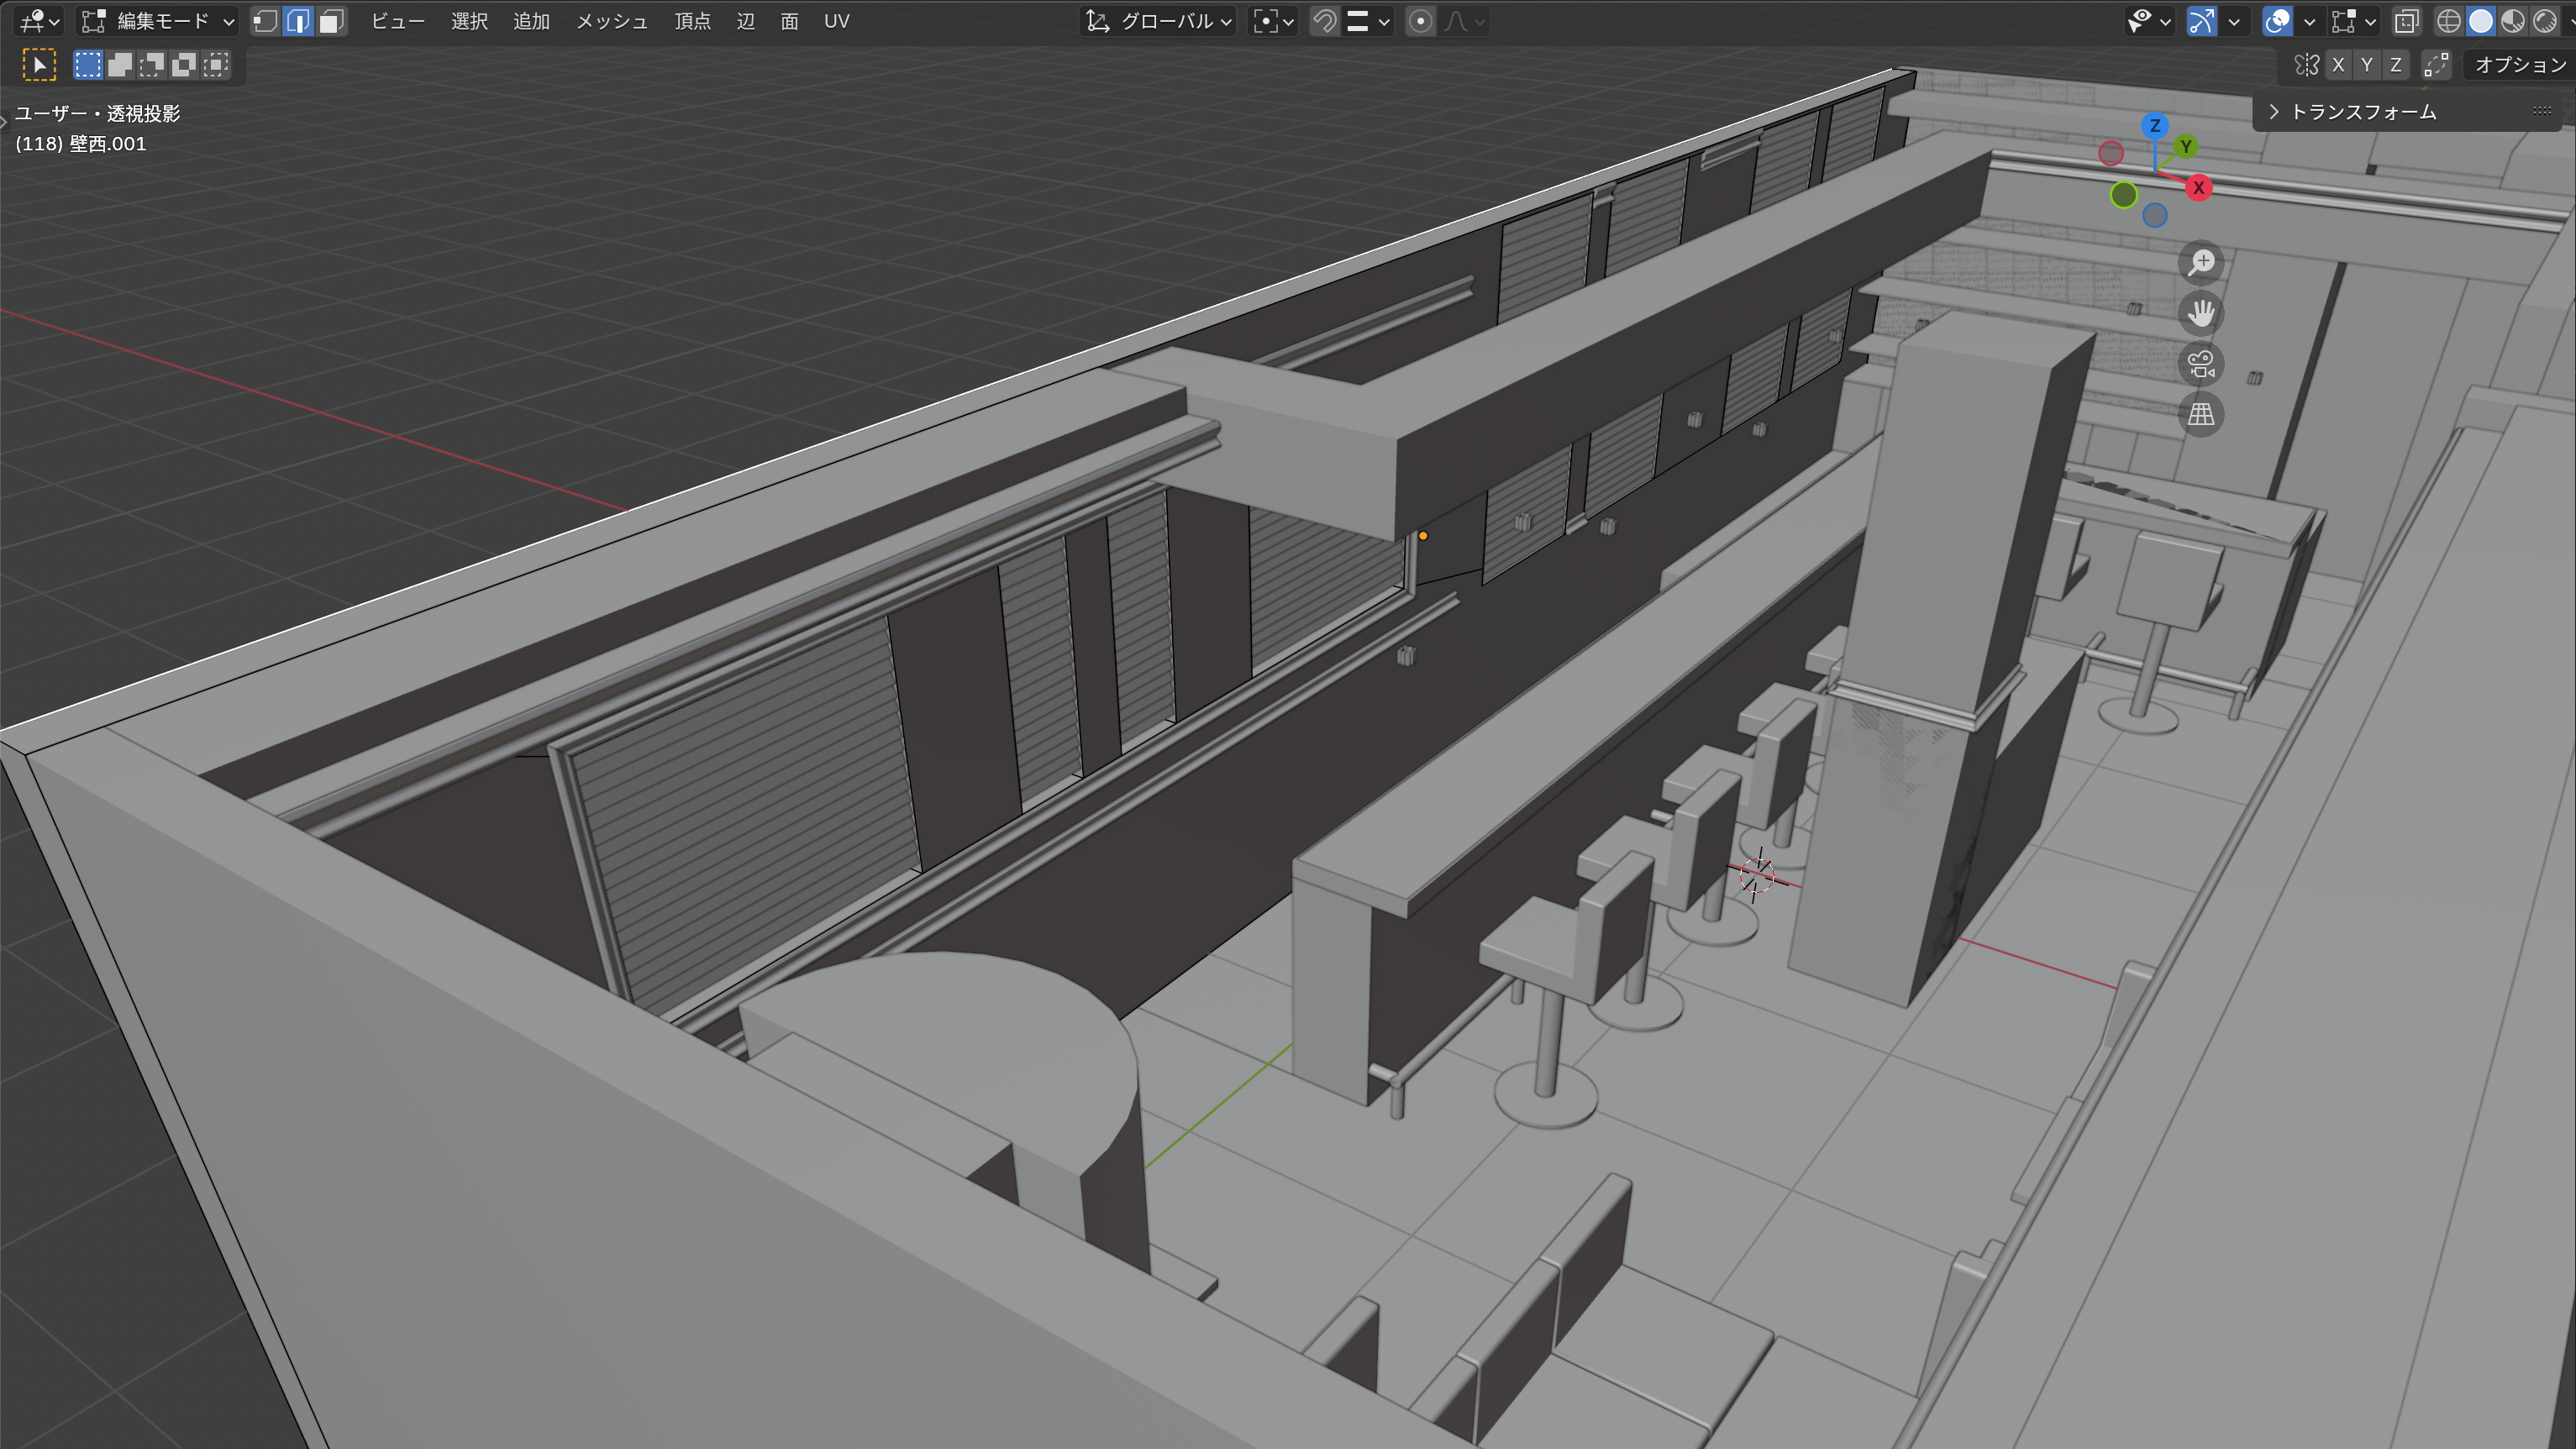Toggle X-ray view
Image resolution: width=2576 pixels, height=1449 pixels.
[x=2407, y=21]
